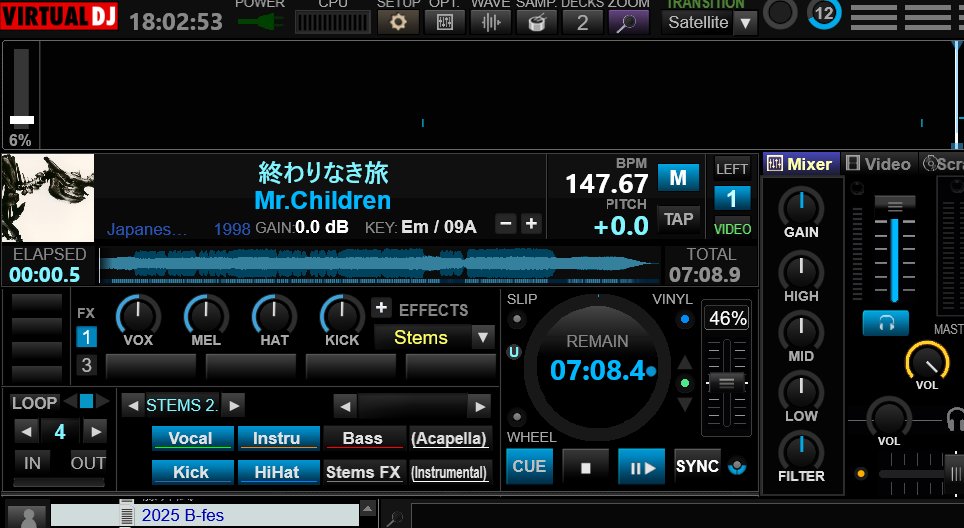Toggle the VIDEO button on the deck
The width and height of the screenshot is (964, 528).
click(732, 229)
